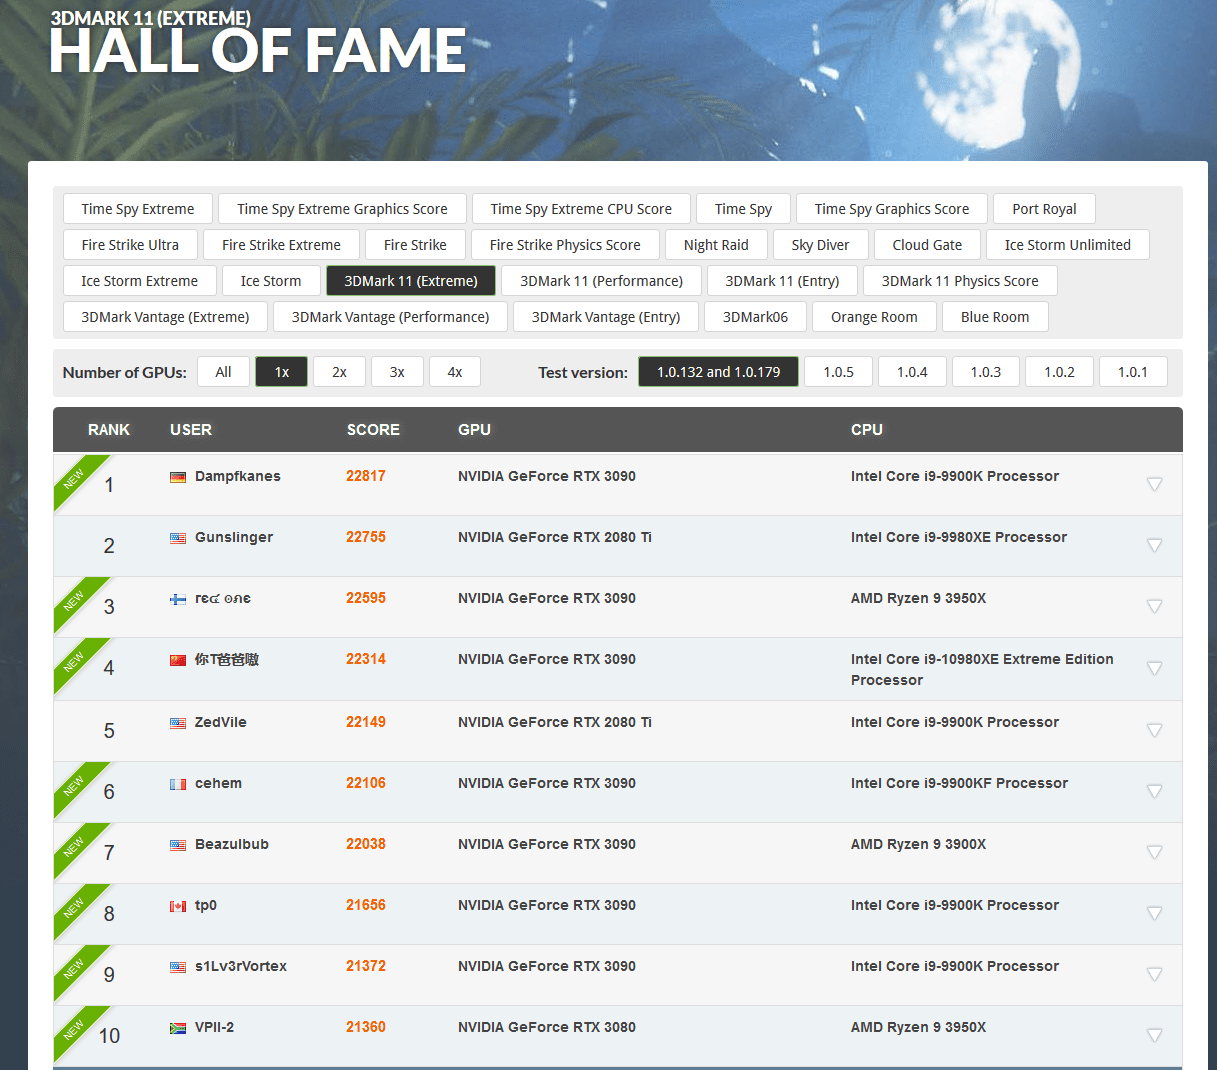Select test version 1.0.132 and 1.0.179
Image resolution: width=1217 pixels, height=1070 pixels.
point(718,372)
